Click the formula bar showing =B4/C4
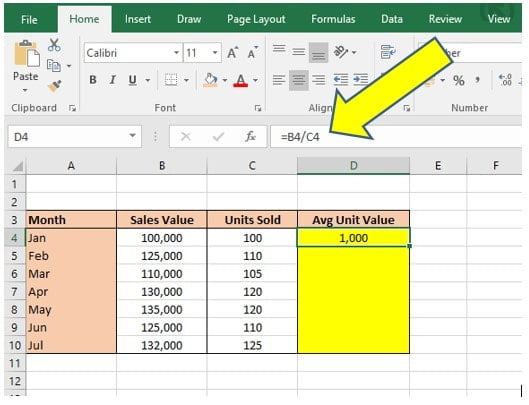The height and width of the screenshot is (405, 529). pos(396,137)
